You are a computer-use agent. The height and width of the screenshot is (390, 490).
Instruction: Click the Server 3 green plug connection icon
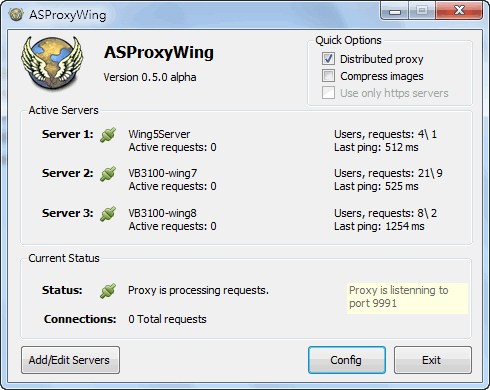pos(108,214)
